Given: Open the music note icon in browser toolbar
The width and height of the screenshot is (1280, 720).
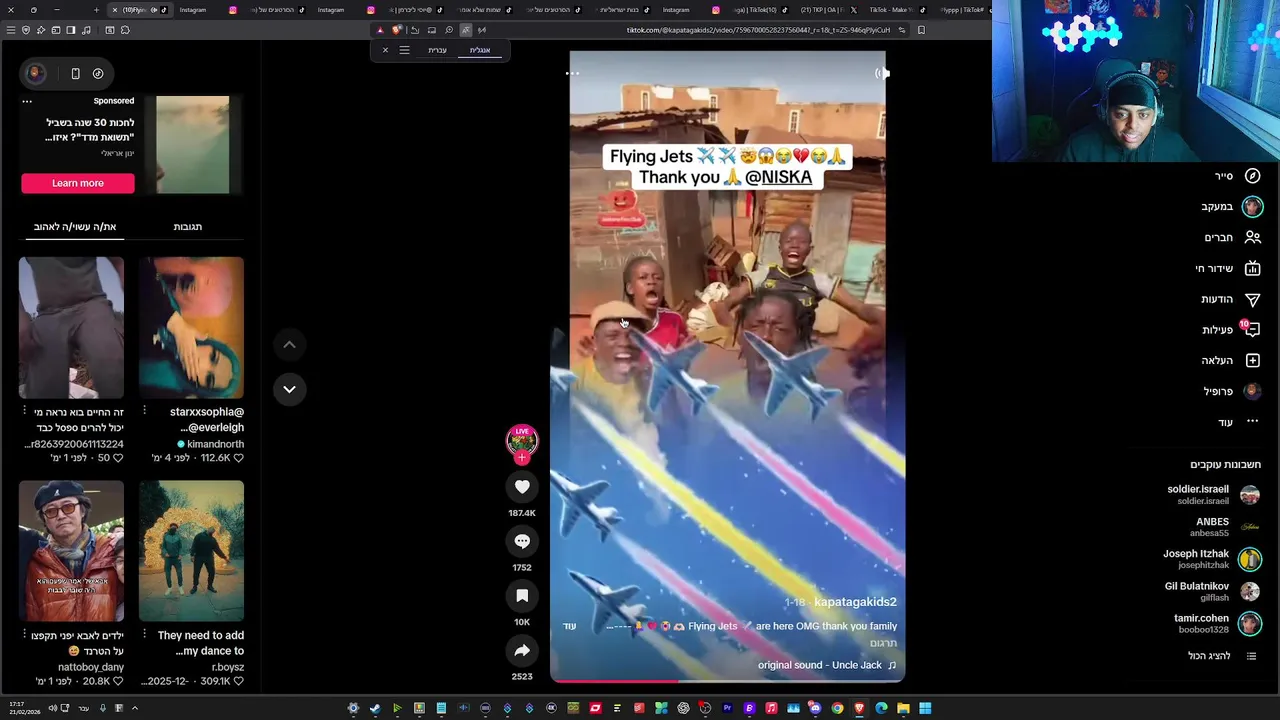Looking at the screenshot, I should click(x=87, y=30).
